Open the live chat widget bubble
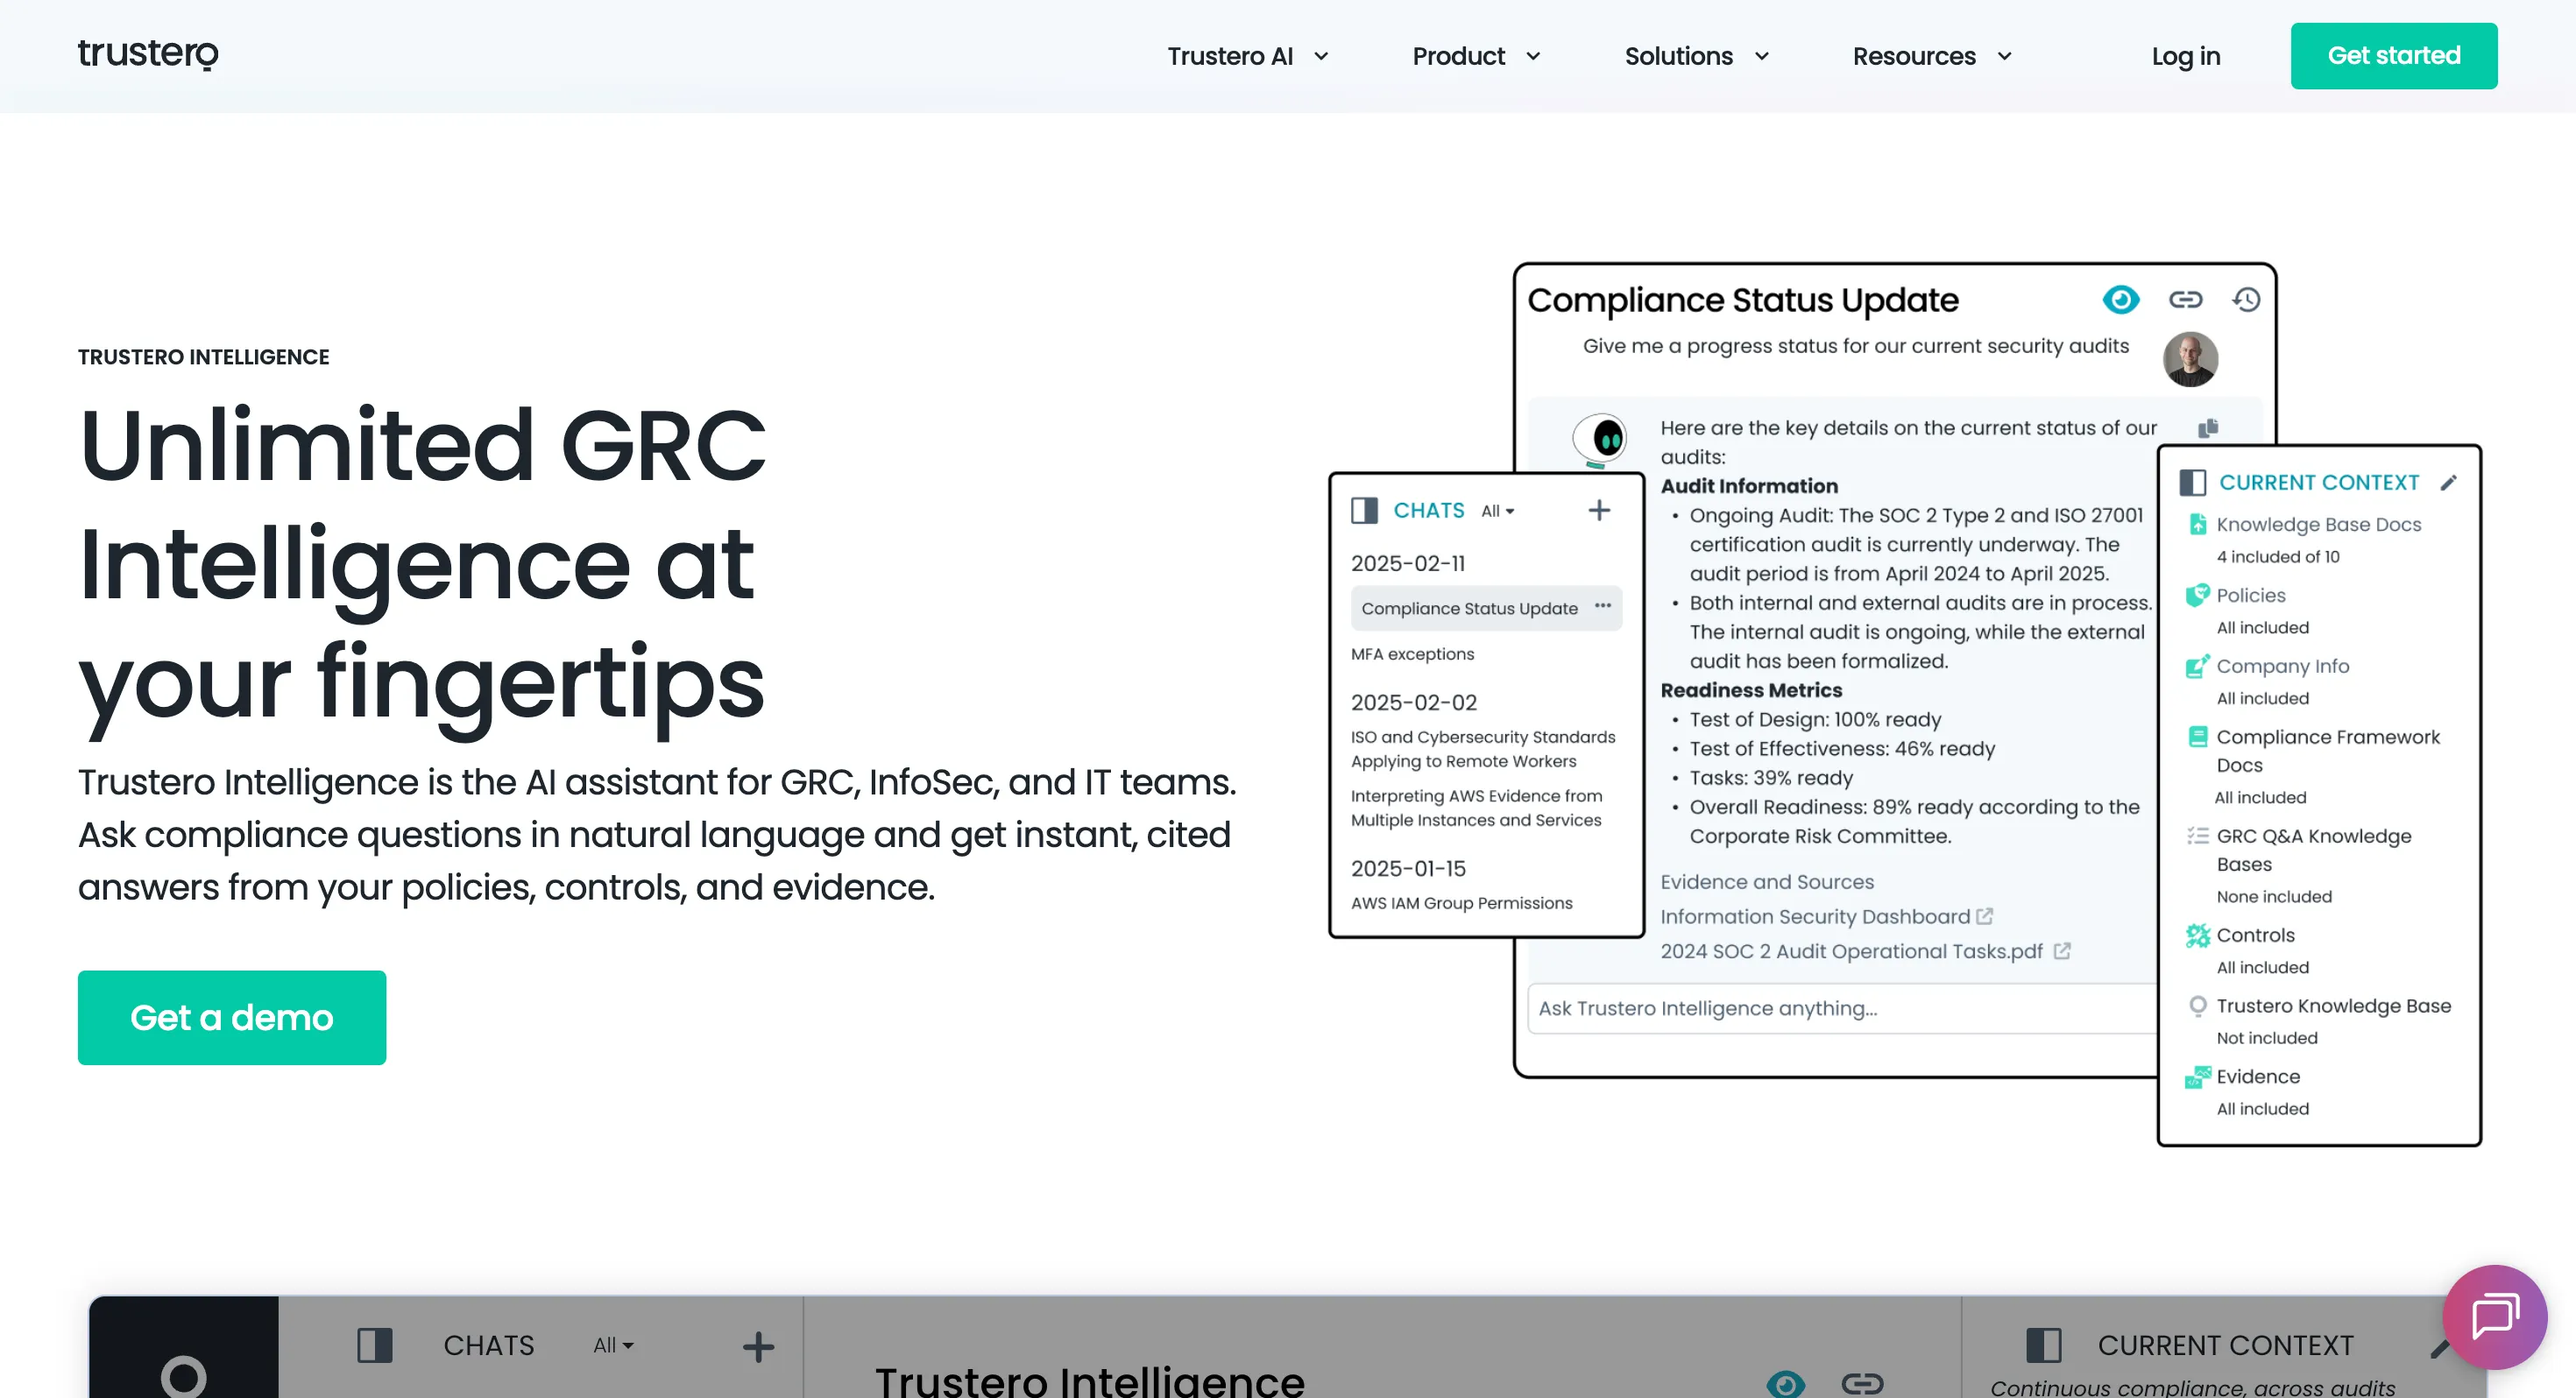This screenshot has width=2576, height=1398. pyautogui.click(x=2494, y=1316)
